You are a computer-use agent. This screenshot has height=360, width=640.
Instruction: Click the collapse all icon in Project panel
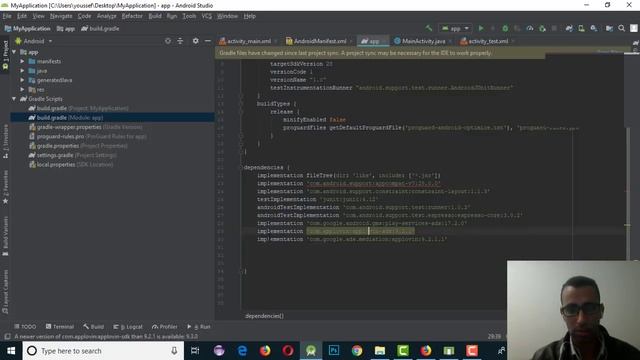180,41
